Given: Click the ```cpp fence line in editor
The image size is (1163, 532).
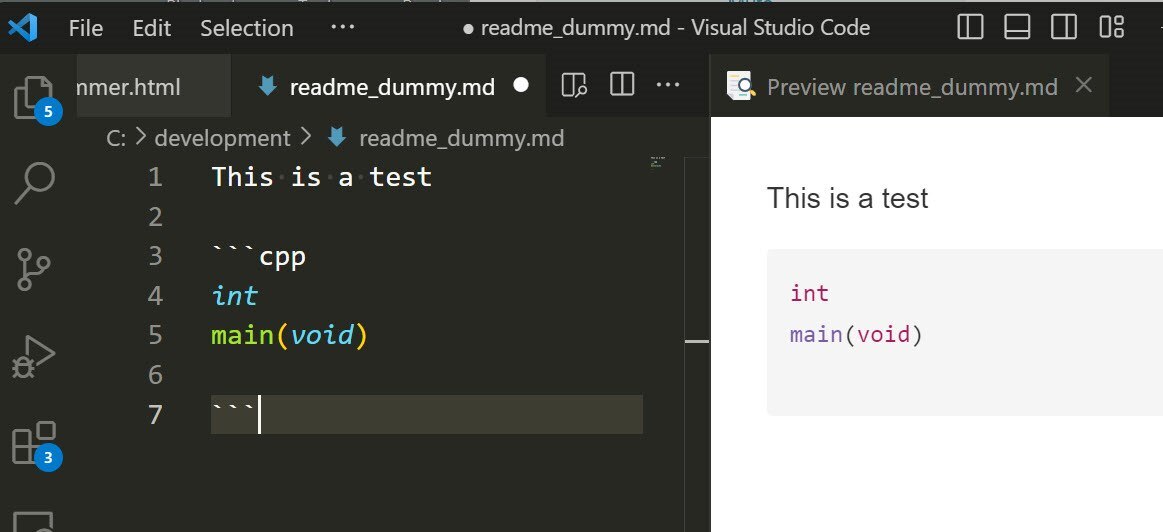Looking at the screenshot, I should coord(259,257).
